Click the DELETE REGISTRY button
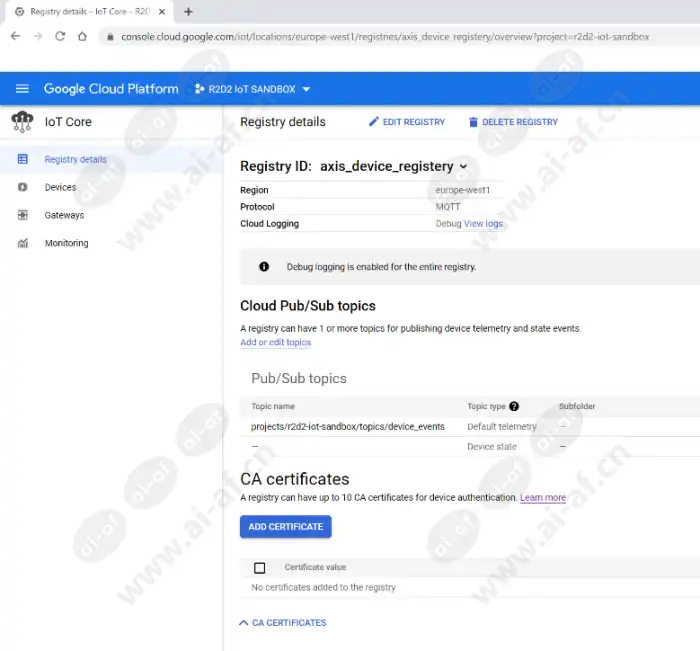This screenshot has height=651, width=700. coord(513,122)
